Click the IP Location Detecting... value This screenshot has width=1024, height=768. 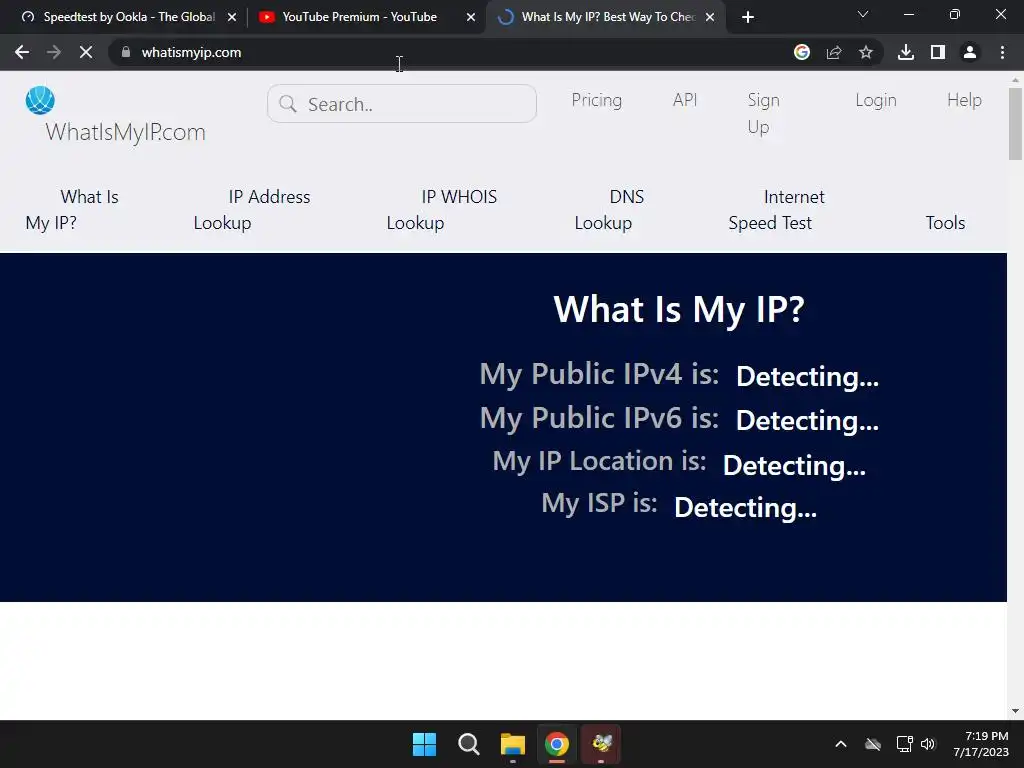[x=794, y=466]
